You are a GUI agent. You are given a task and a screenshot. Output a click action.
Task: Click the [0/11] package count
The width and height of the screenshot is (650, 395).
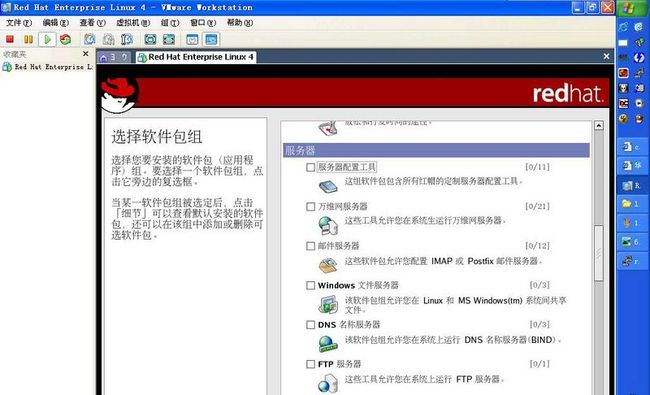(537, 167)
